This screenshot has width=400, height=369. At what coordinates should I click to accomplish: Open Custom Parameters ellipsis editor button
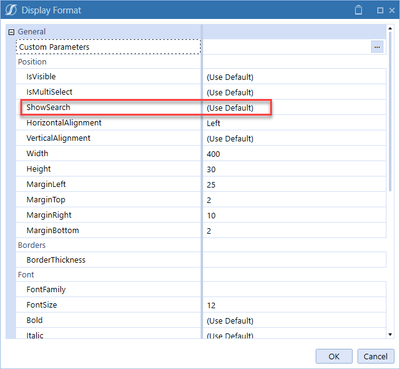377,47
